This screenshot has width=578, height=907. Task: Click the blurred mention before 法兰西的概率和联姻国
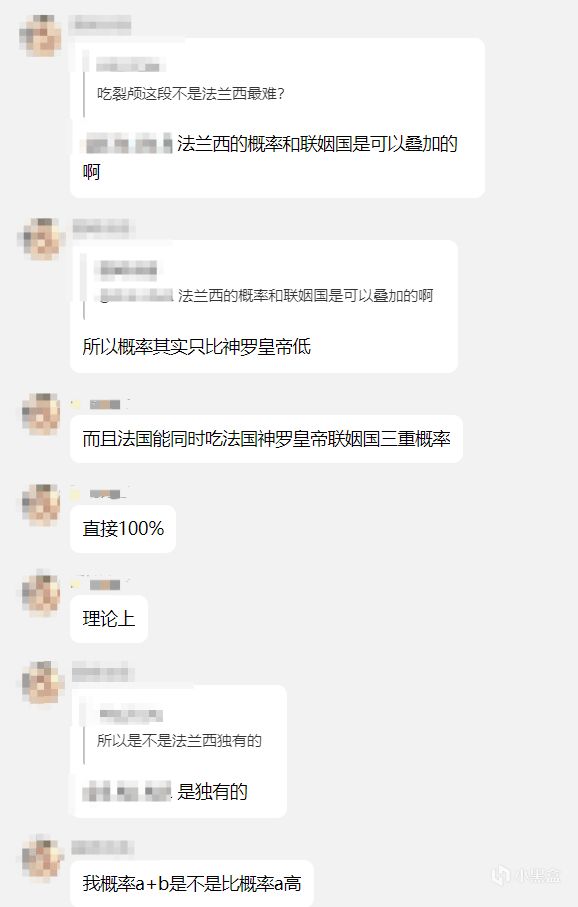point(128,143)
